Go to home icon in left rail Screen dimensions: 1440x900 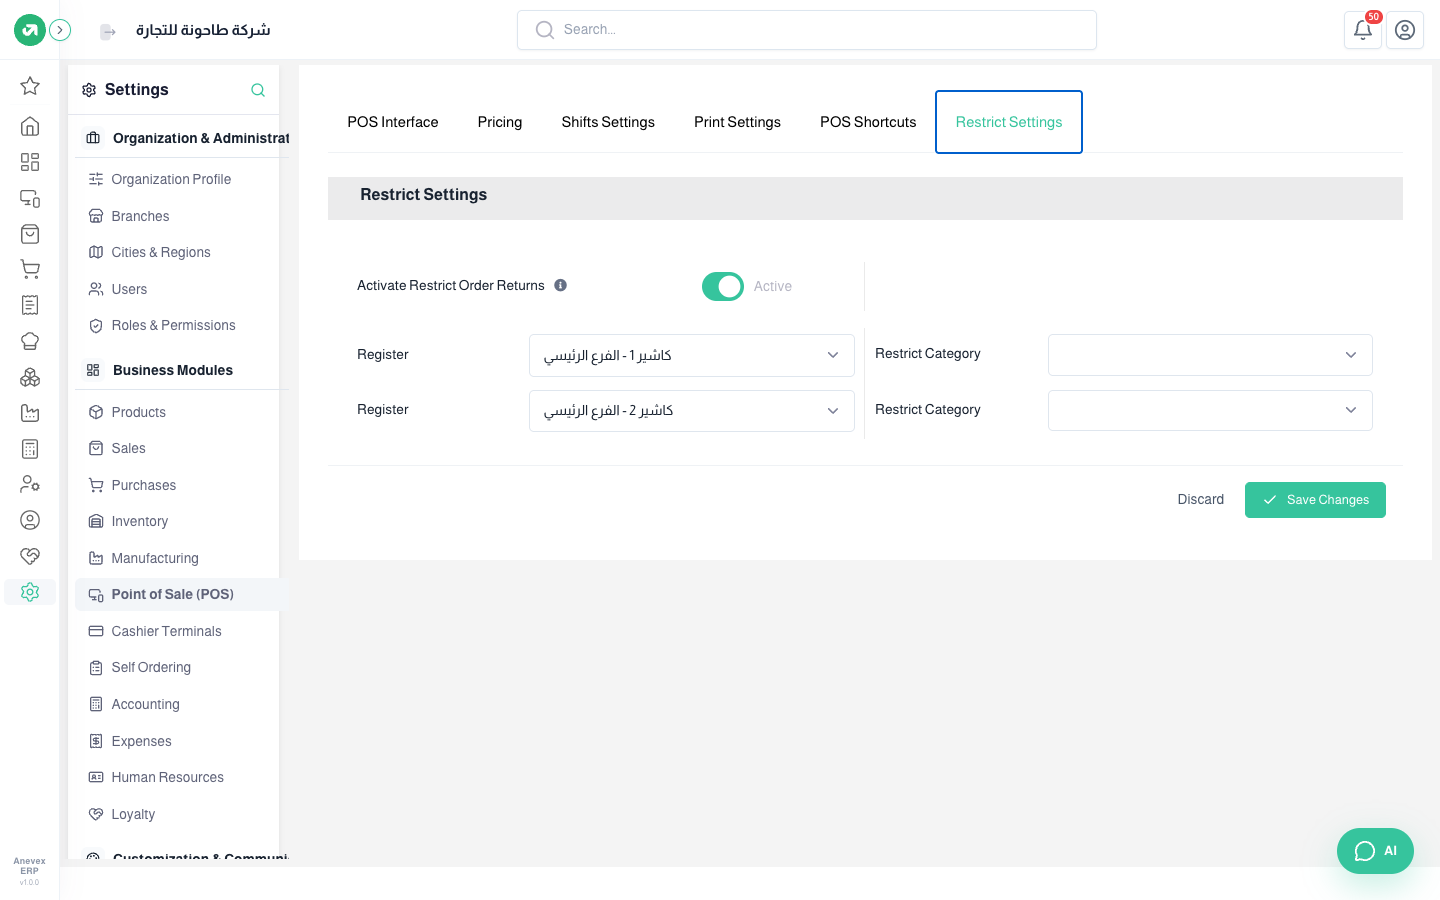[x=30, y=126]
